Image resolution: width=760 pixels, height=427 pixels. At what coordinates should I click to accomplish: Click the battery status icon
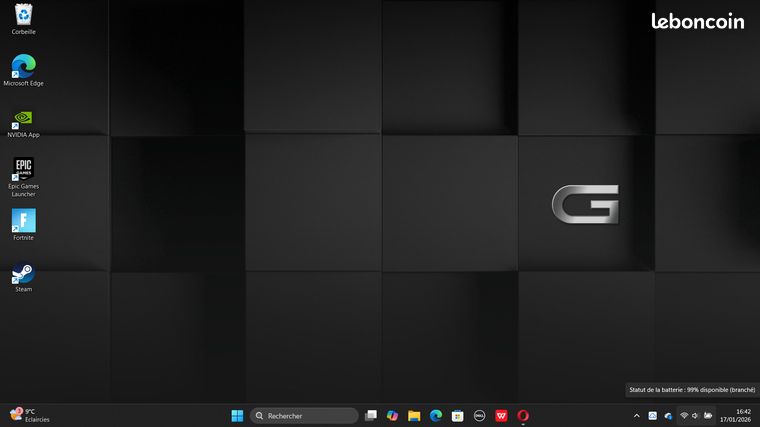click(708, 416)
